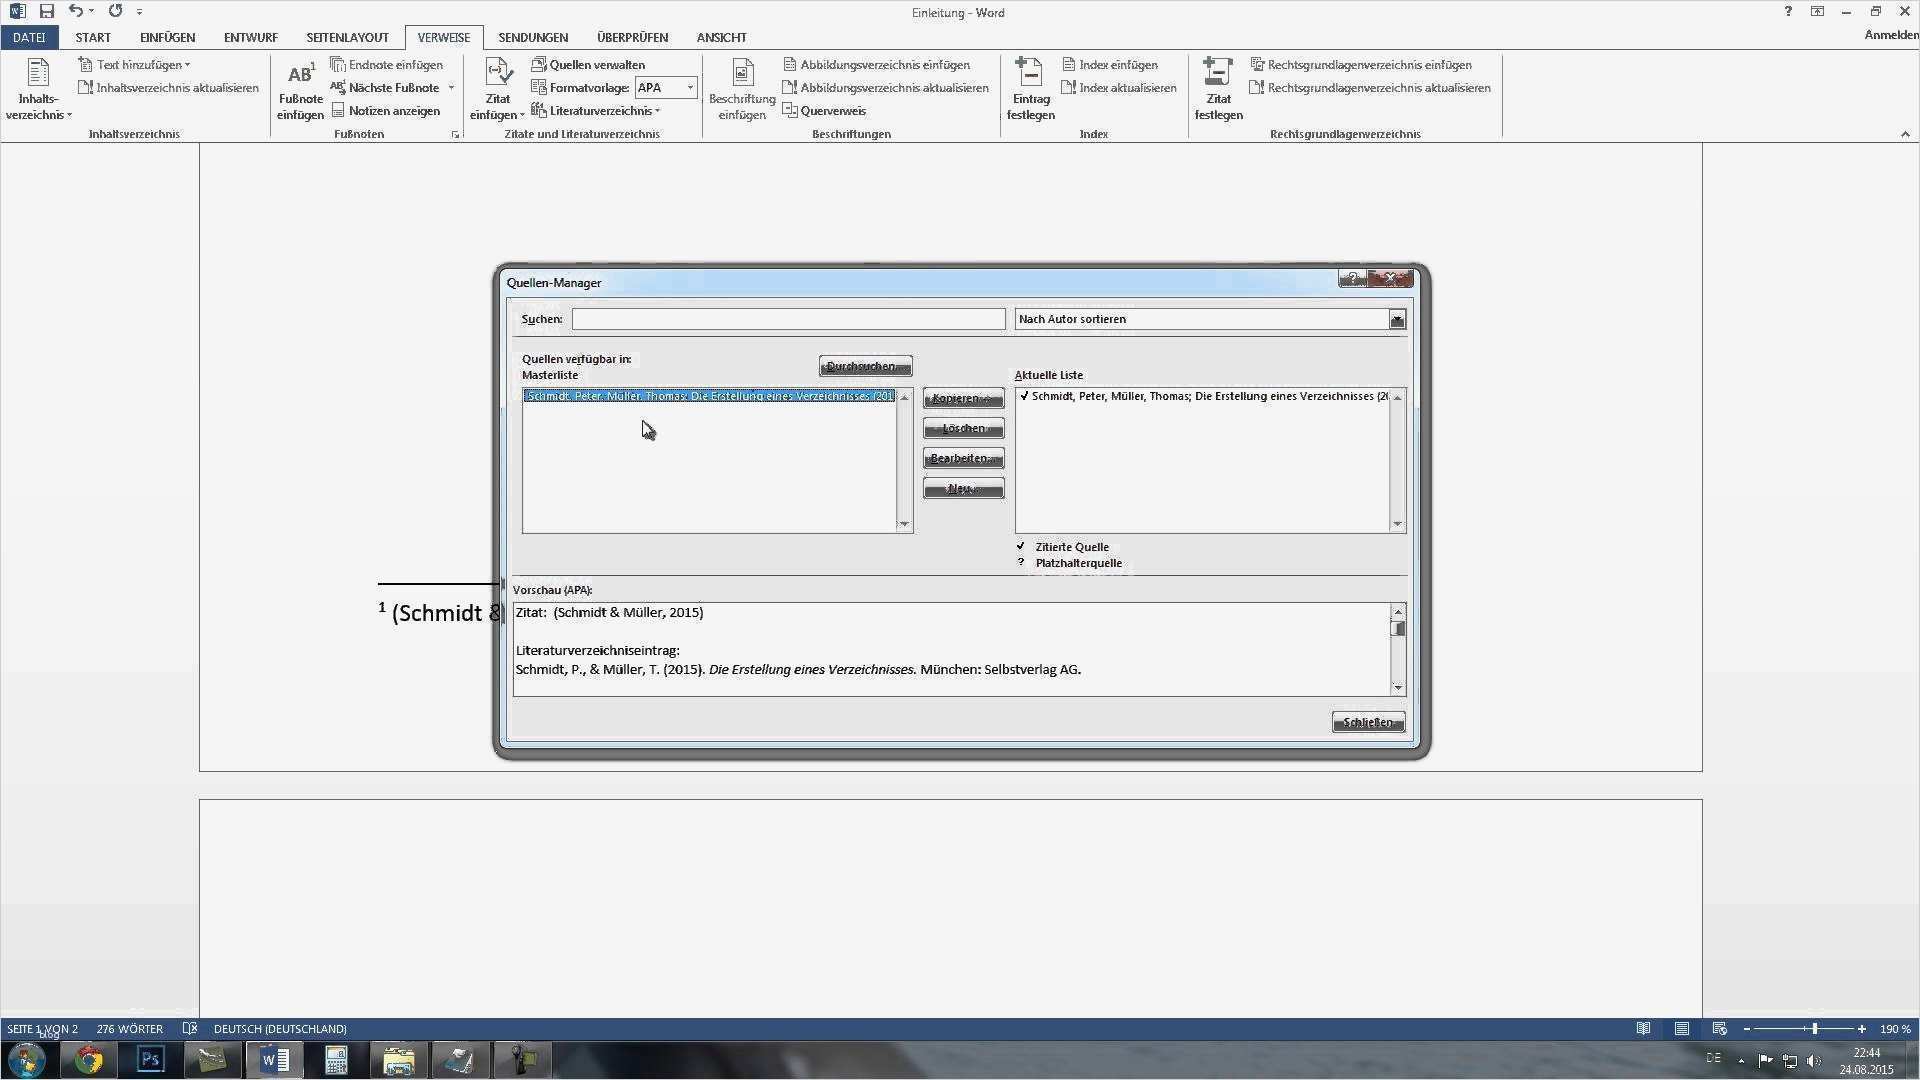The image size is (1920, 1080).
Task: Insert a citation with Zitat einfügen
Action: 497,95
